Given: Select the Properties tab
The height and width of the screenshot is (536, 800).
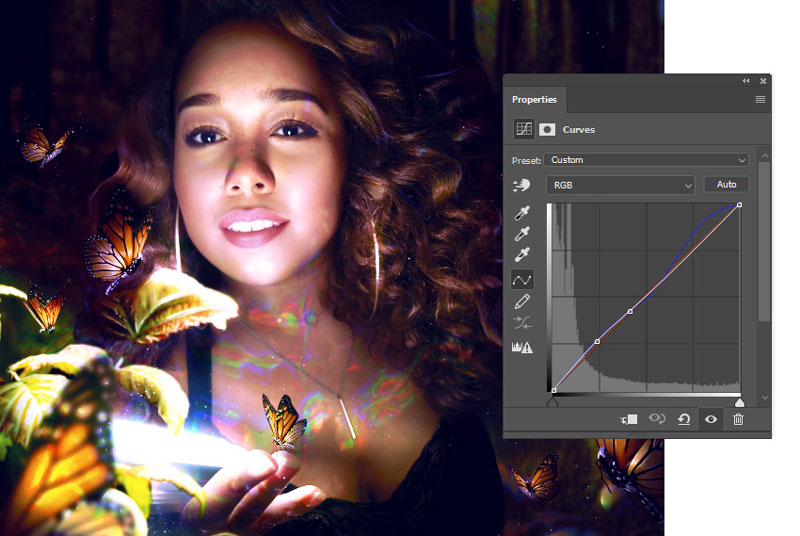Looking at the screenshot, I should [534, 99].
